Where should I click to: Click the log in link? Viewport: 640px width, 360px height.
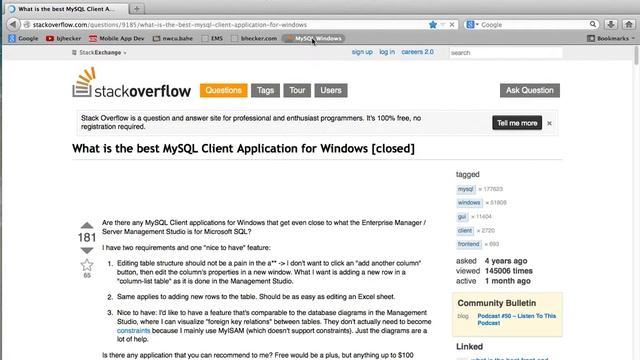387,52
